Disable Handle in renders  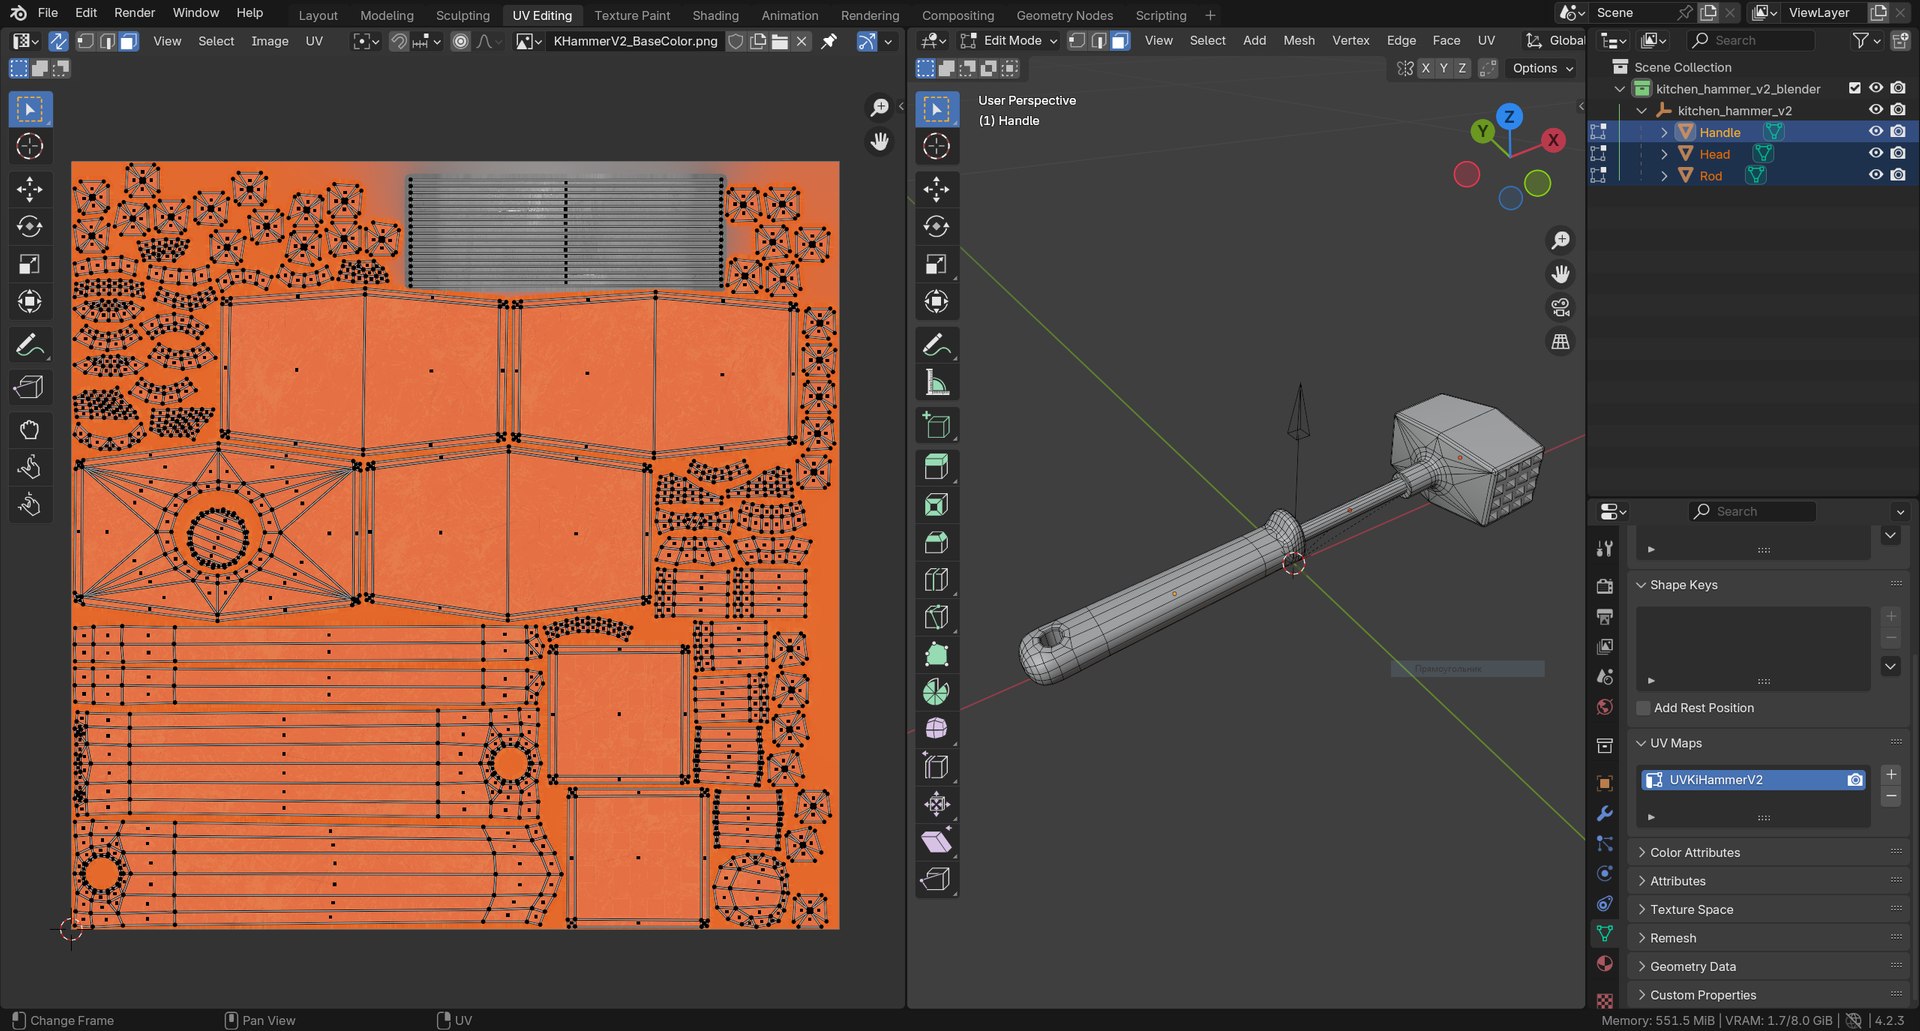(1898, 132)
